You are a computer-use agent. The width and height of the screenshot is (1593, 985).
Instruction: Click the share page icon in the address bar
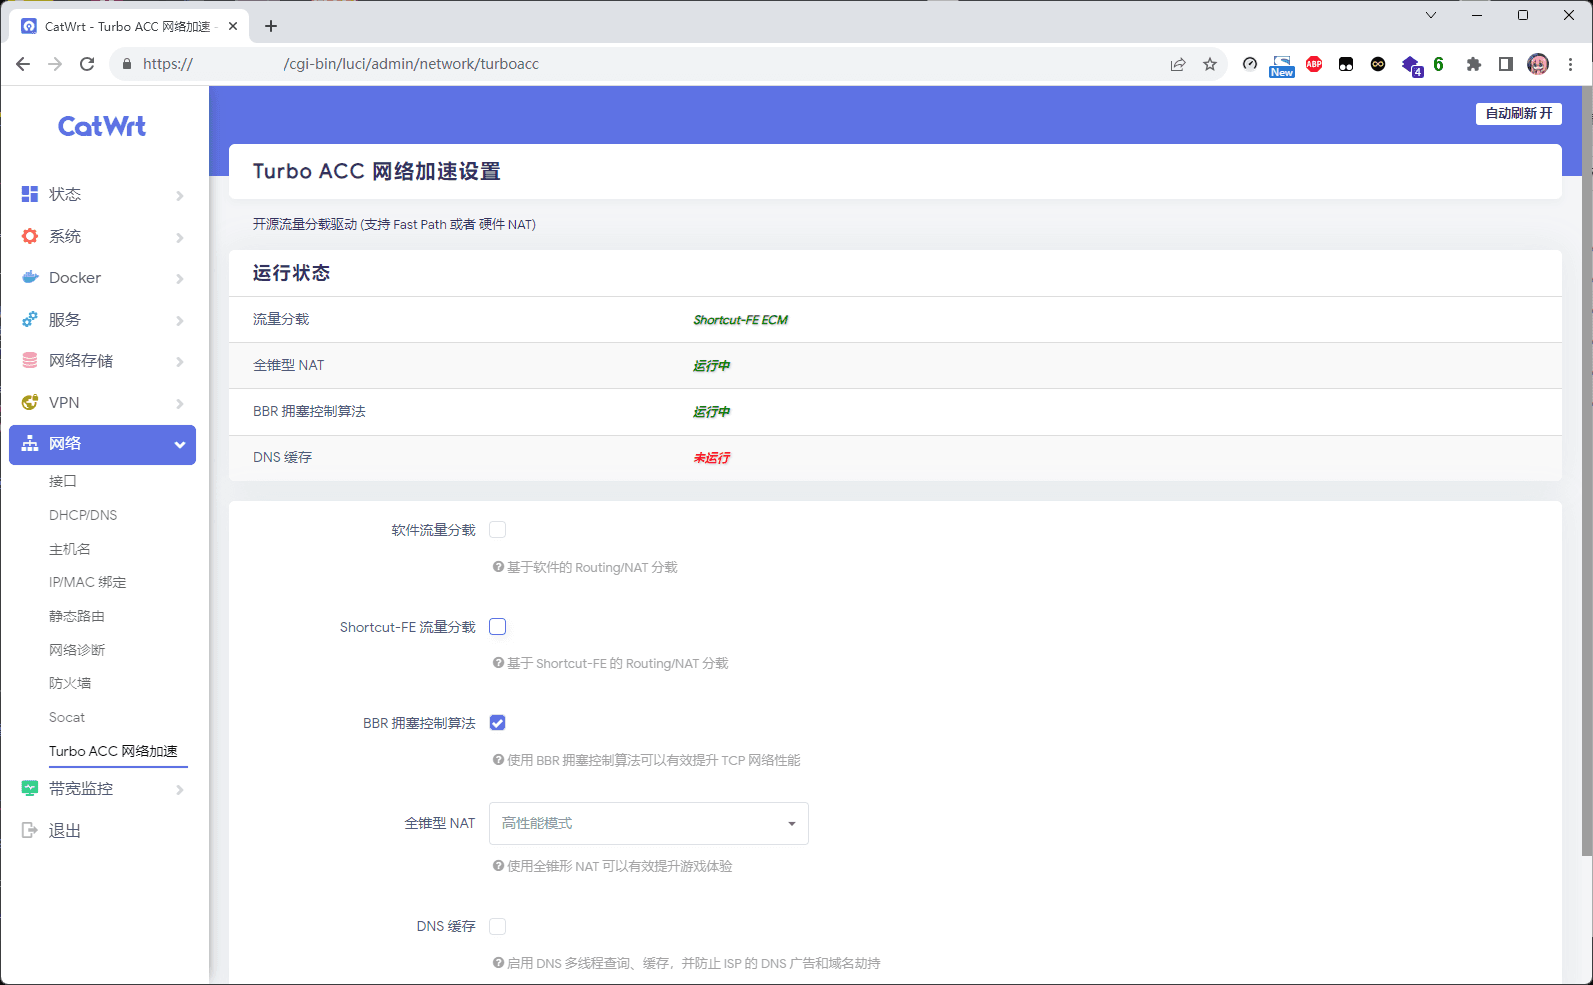(x=1178, y=64)
